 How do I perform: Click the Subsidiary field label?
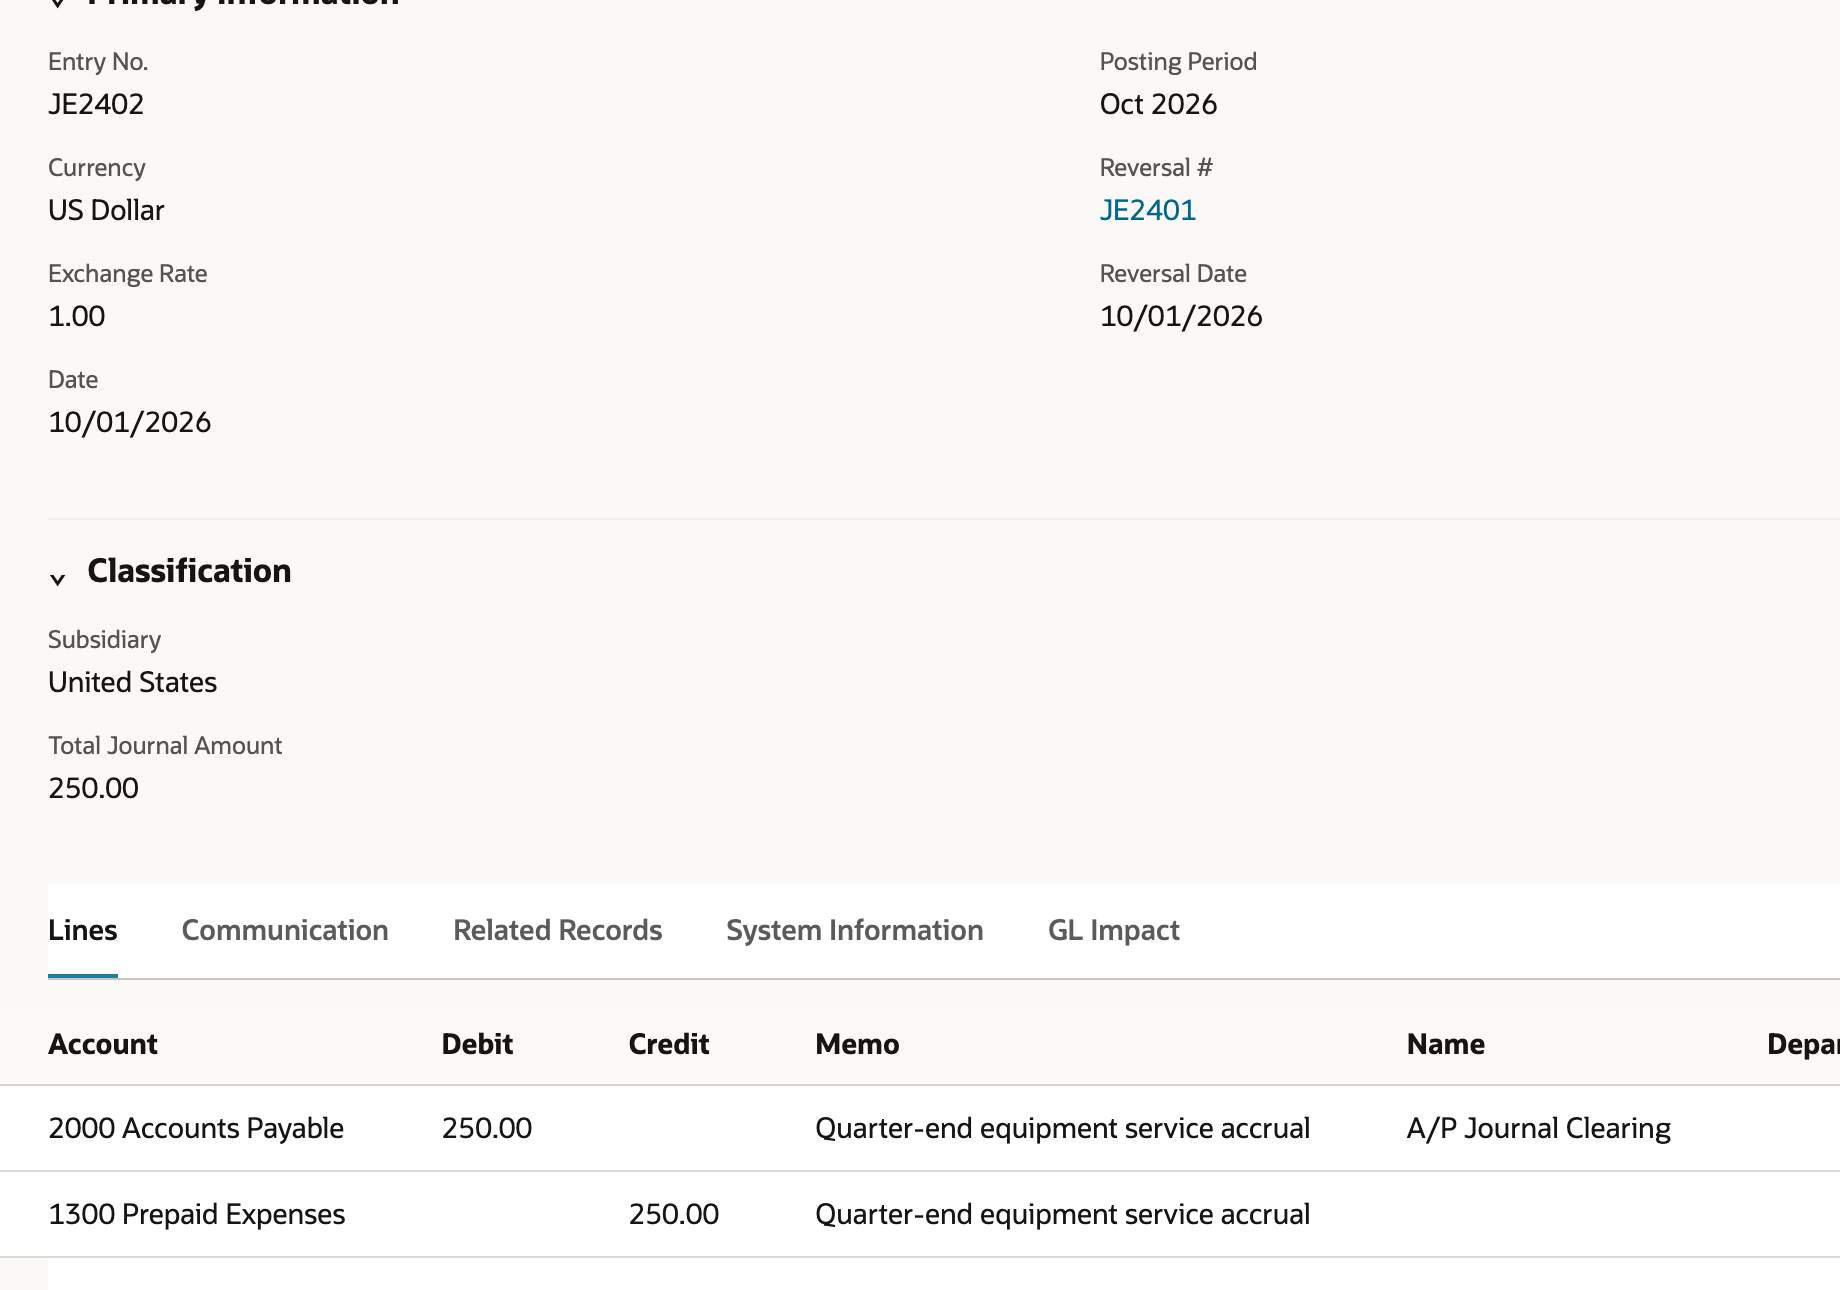point(105,640)
